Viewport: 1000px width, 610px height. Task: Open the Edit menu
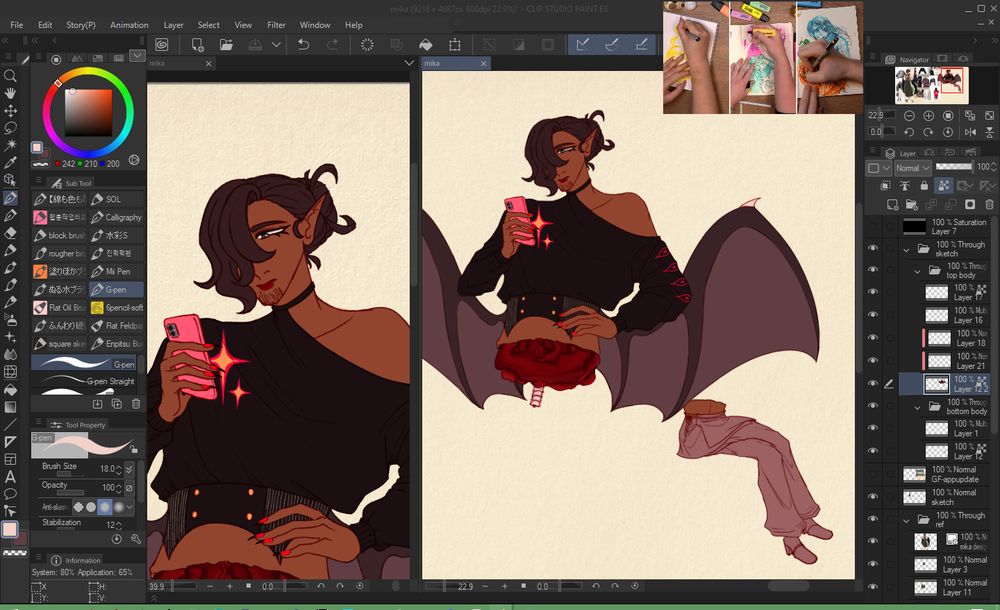click(45, 25)
